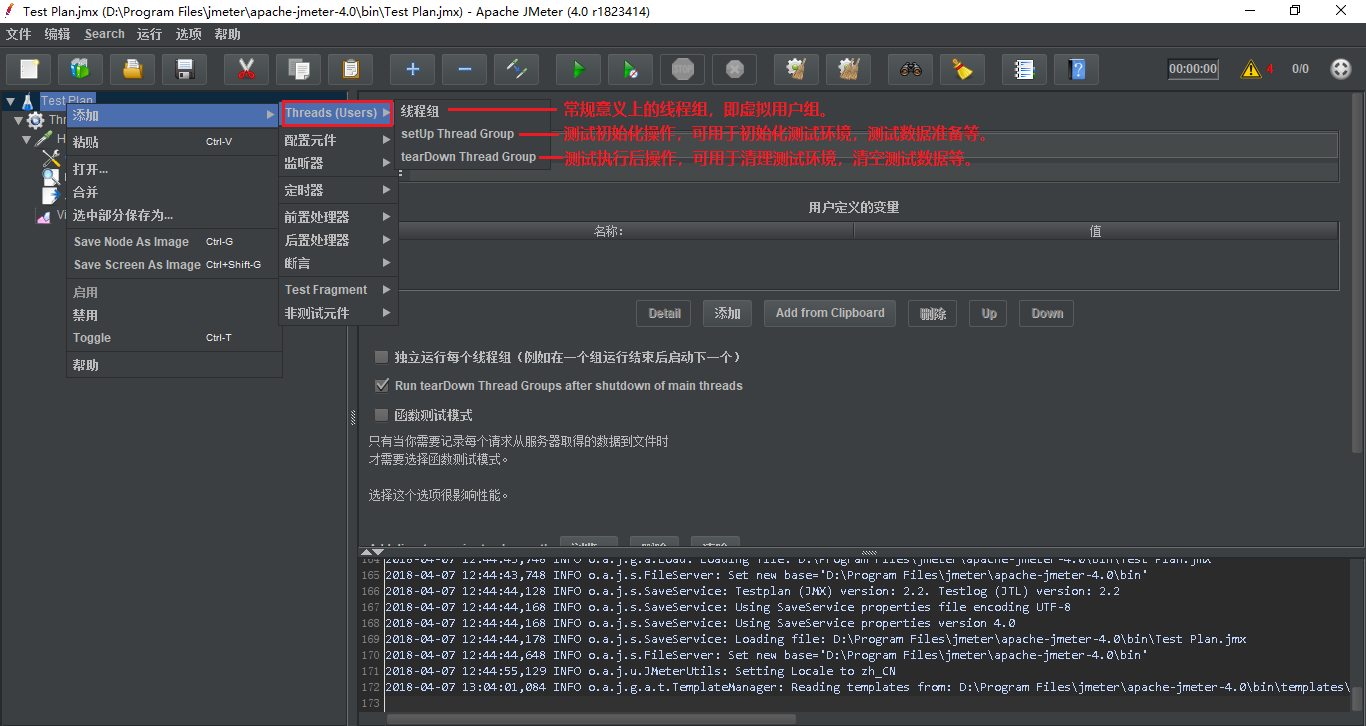Click the pipette HTTP sampler icon in tree
This screenshot has height=726, width=1366.
tap(45, 139)
